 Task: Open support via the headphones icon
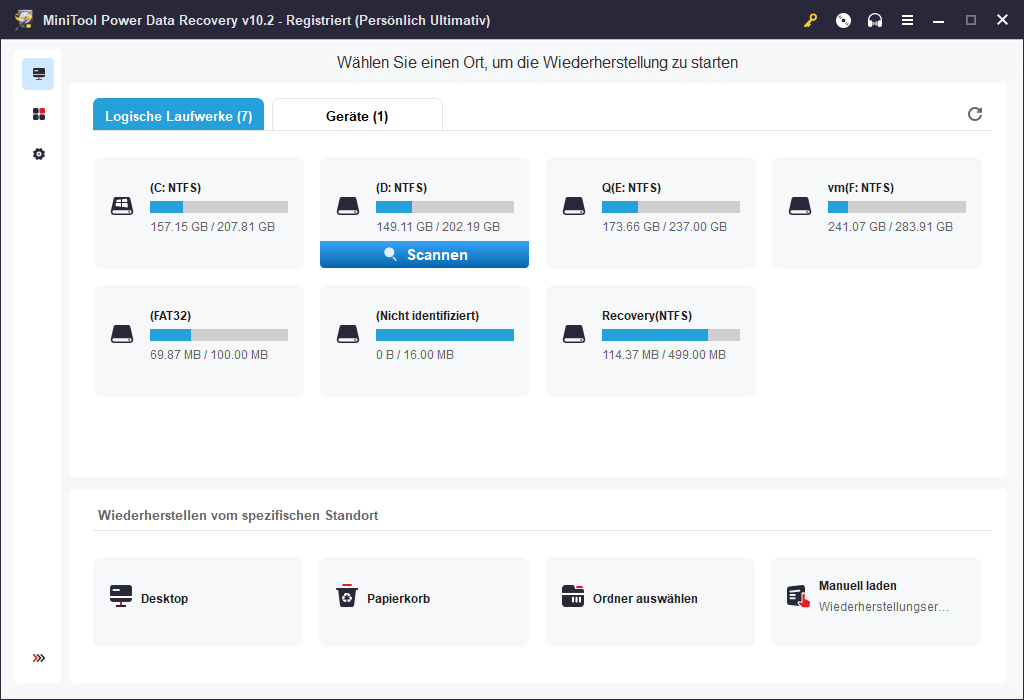(875, 20)
